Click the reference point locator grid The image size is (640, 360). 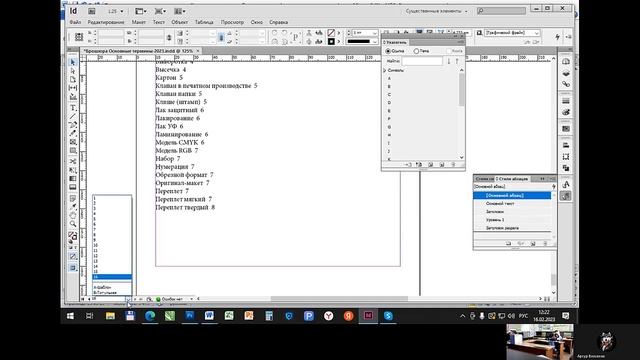[x=79, y=37]
